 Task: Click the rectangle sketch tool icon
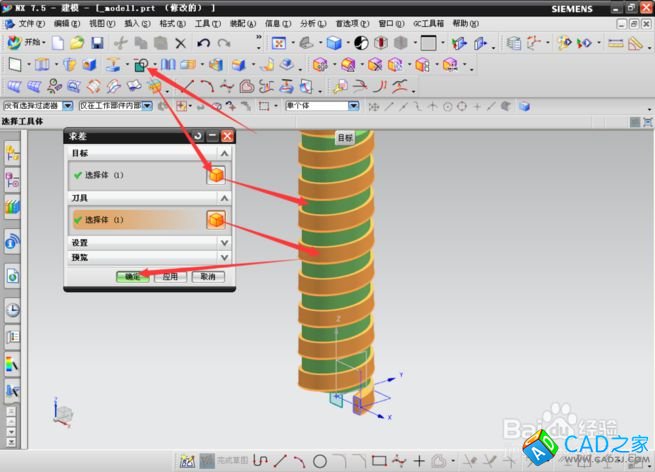pos(380,461)
